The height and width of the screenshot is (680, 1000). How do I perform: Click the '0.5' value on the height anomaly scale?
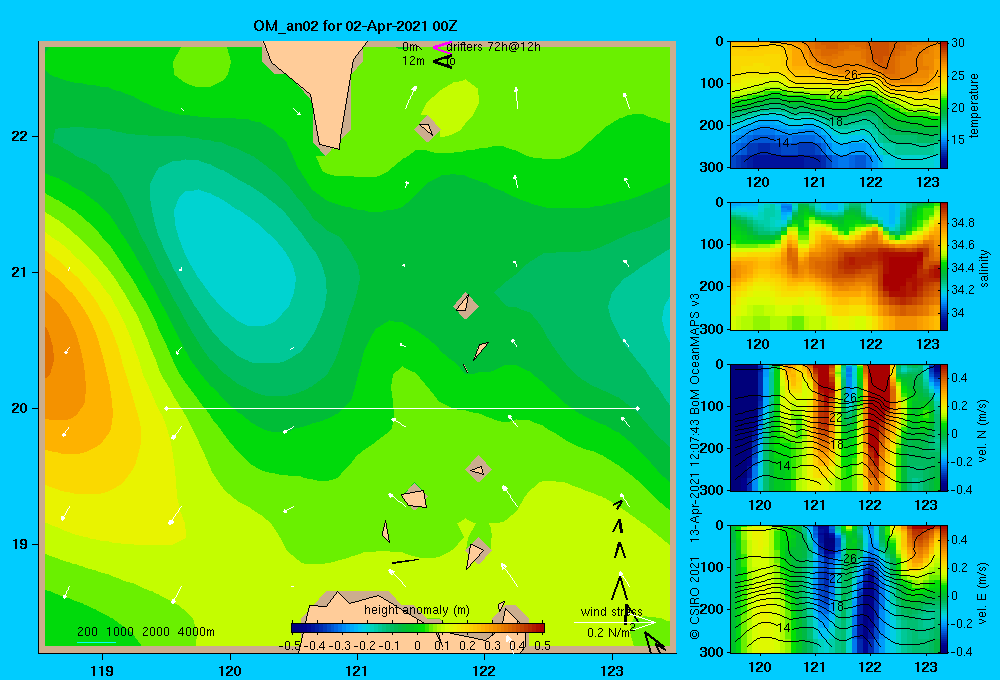[x=542, y=645]
